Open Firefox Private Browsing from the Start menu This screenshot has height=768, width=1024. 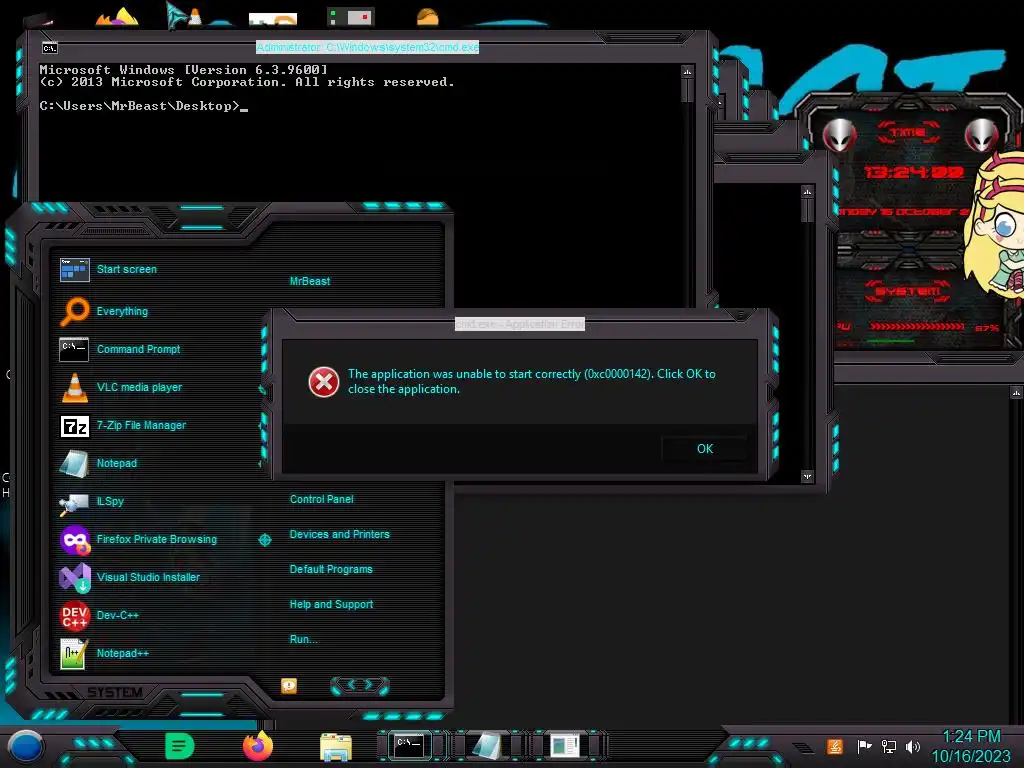point(157,539)
